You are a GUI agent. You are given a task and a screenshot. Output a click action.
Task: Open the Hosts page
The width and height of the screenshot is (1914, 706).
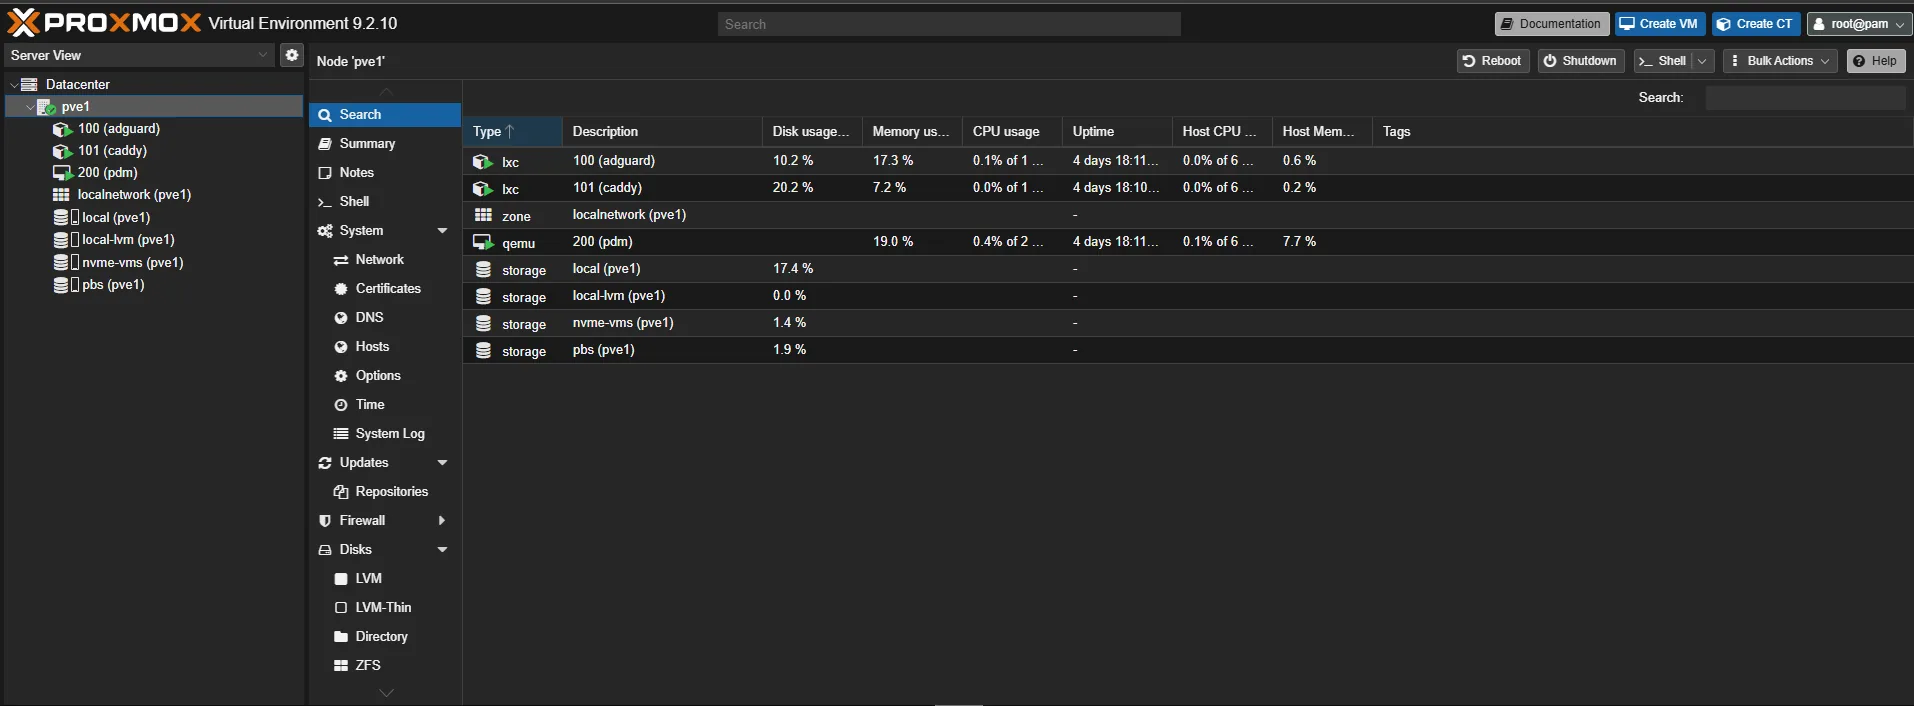[x=384, y=347]
